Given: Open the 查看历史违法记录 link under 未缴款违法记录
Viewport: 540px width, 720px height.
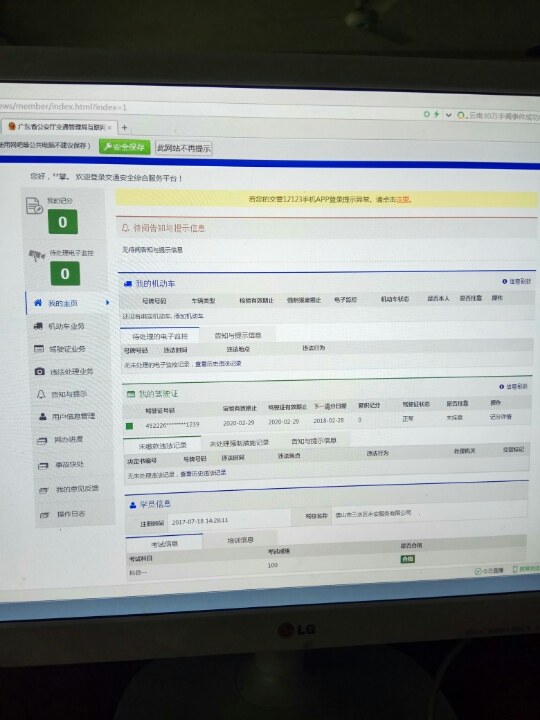Looking at the screenshot, I should [x=203, y=472].
